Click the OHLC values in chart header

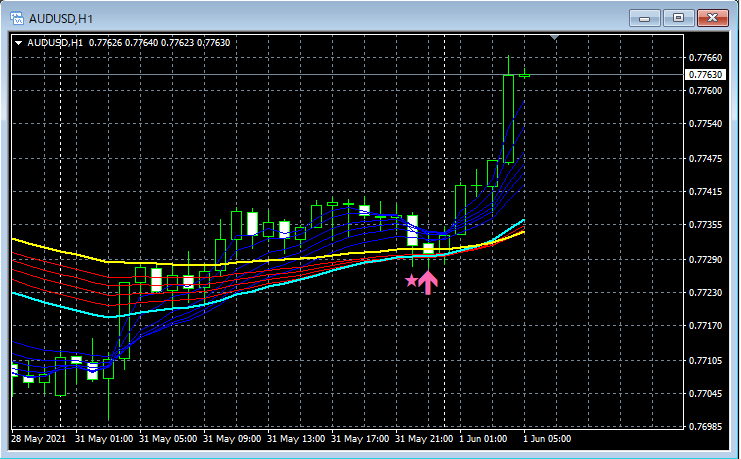point(160,43)
